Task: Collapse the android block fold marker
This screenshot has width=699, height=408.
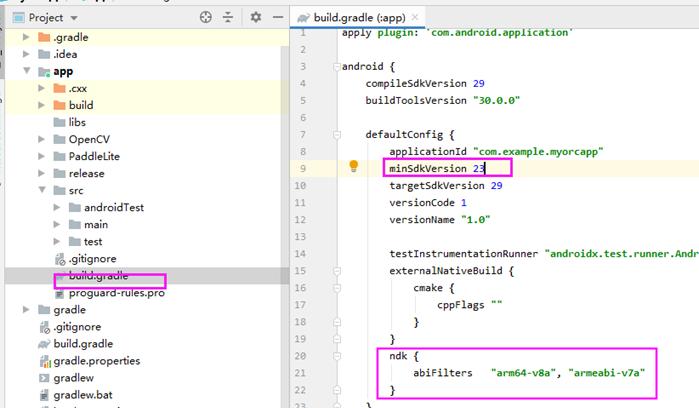Action: click(337, 67)
